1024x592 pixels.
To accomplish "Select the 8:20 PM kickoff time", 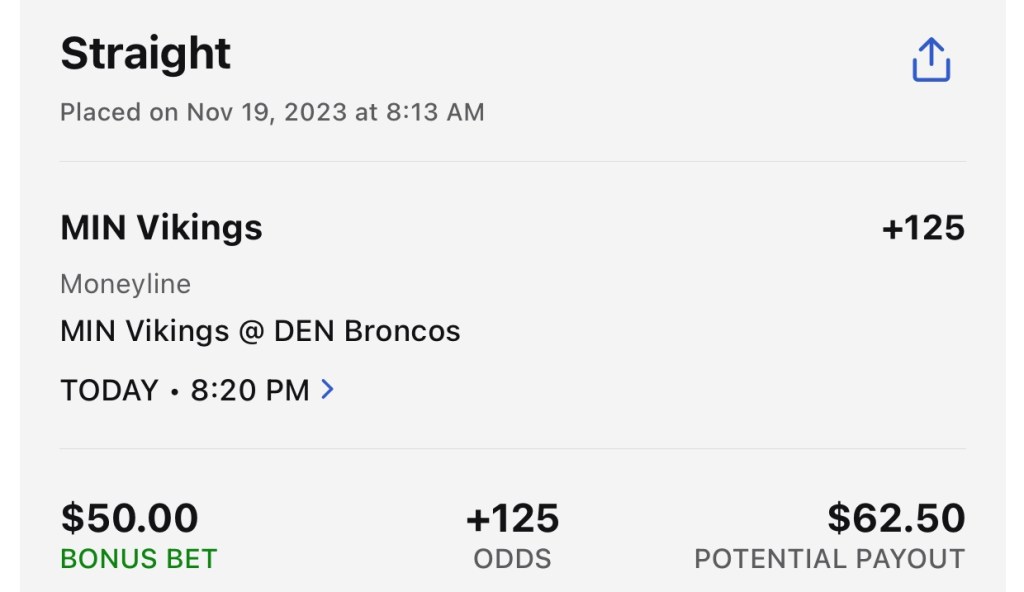I will click(250, 390).
